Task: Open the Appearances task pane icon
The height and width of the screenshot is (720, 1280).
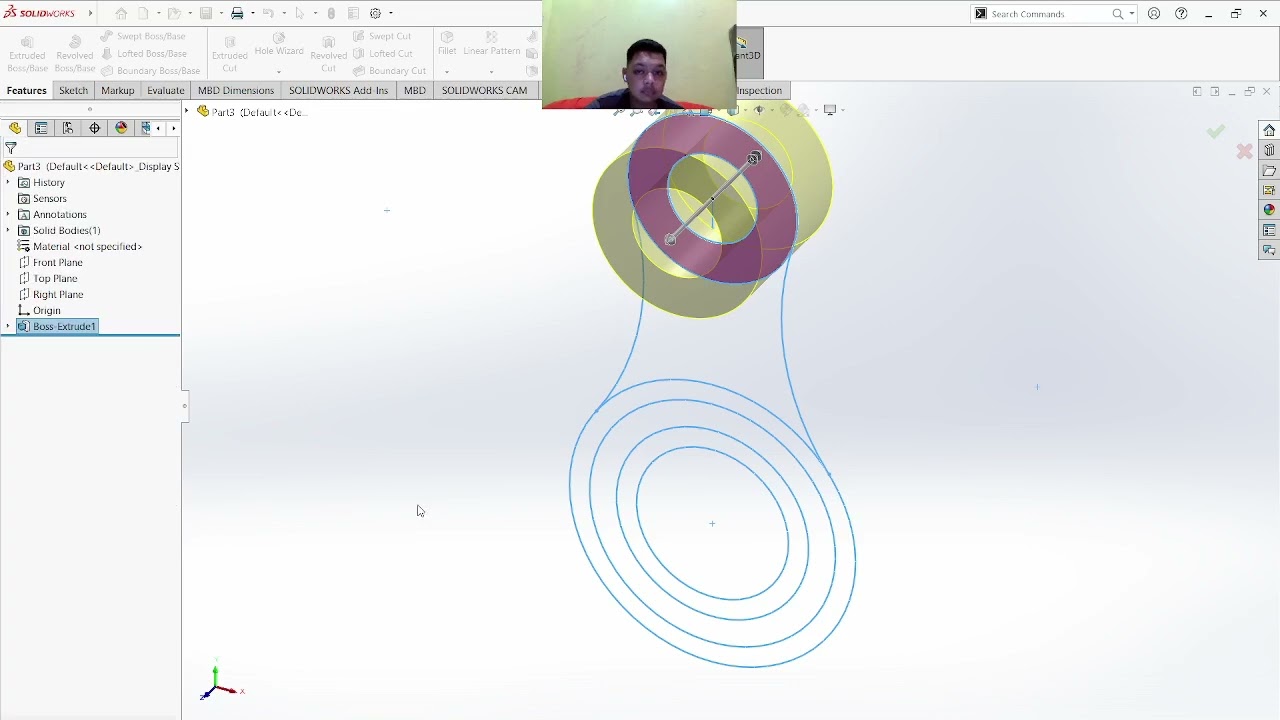Action: click(1269, 210)
